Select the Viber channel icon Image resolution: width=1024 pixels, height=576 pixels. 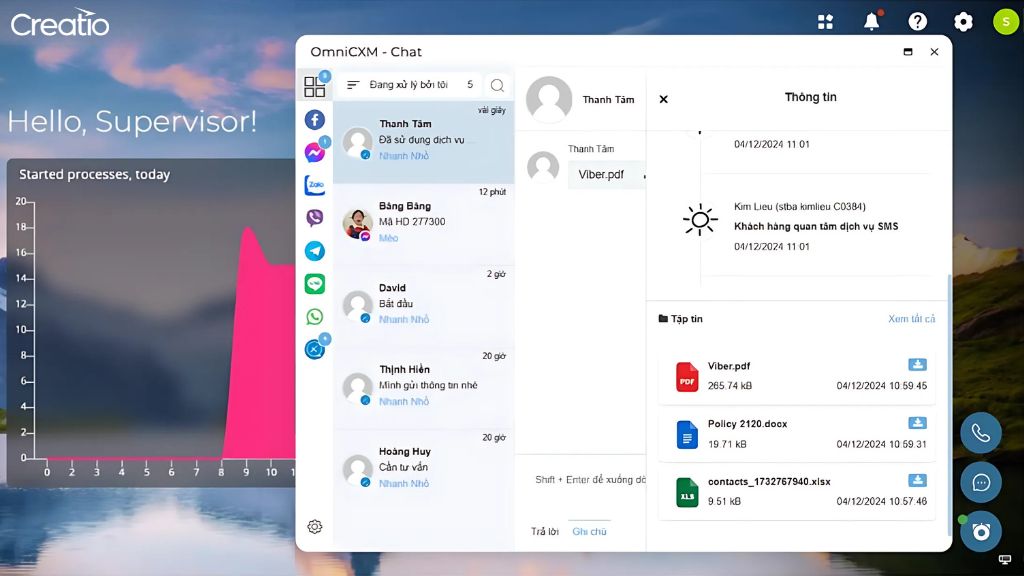[315, 218]
